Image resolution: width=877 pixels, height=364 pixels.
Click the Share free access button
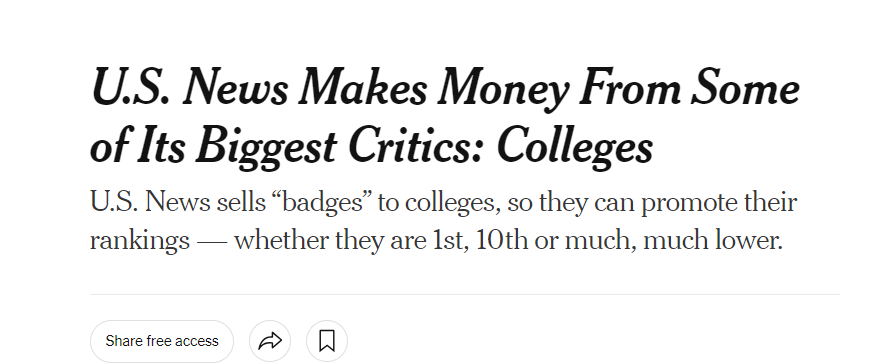pos(162,341)
